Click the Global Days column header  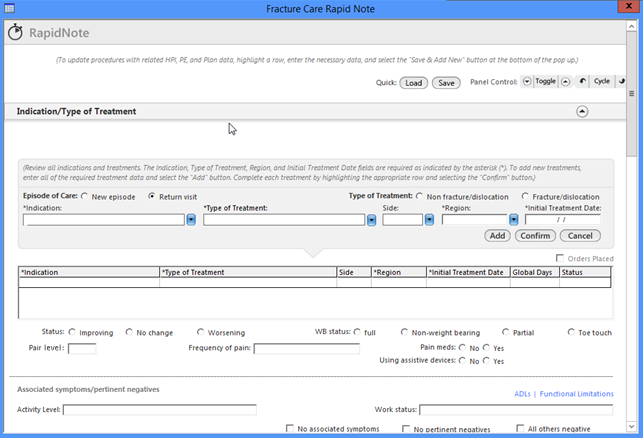(x=535, y=272)
